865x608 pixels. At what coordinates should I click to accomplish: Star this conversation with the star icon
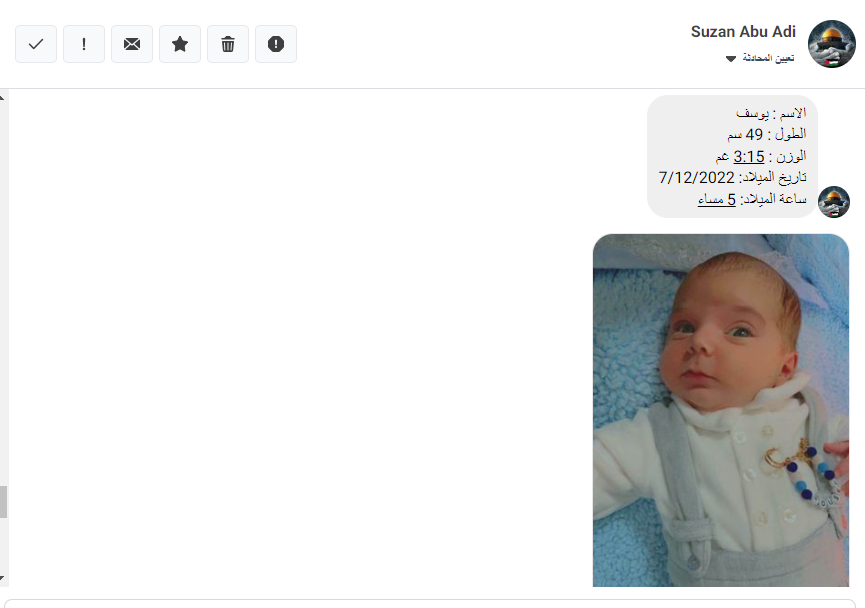pos(180,44)
